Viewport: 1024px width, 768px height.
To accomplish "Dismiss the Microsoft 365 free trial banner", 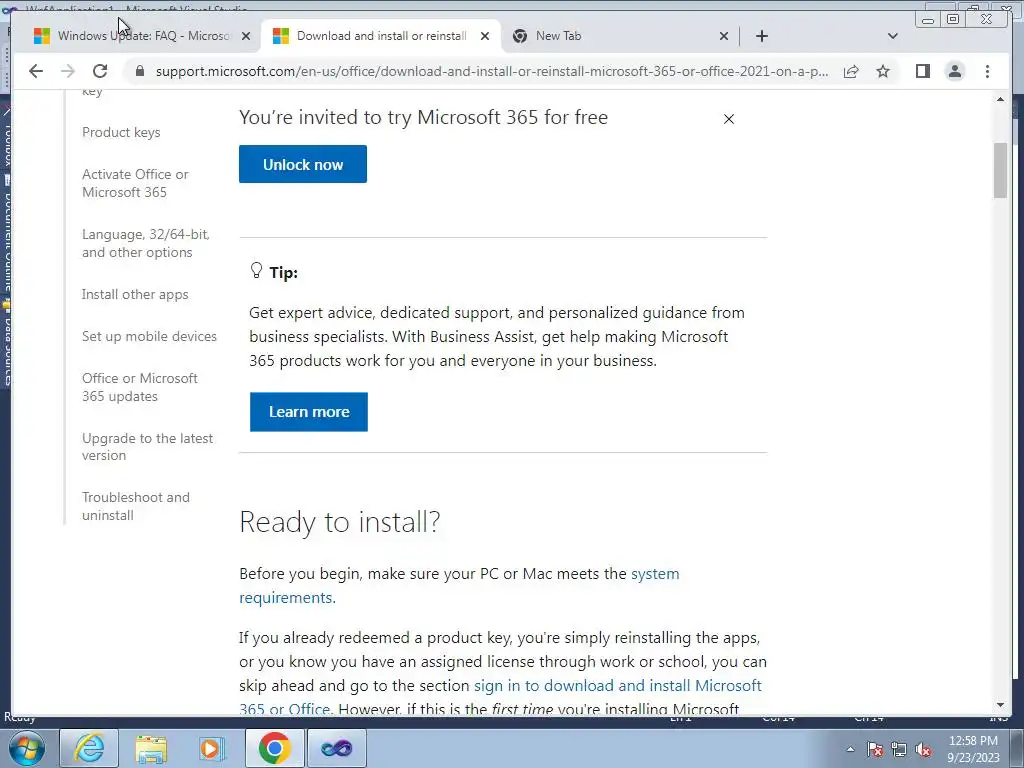I will (x=729, y=119).
